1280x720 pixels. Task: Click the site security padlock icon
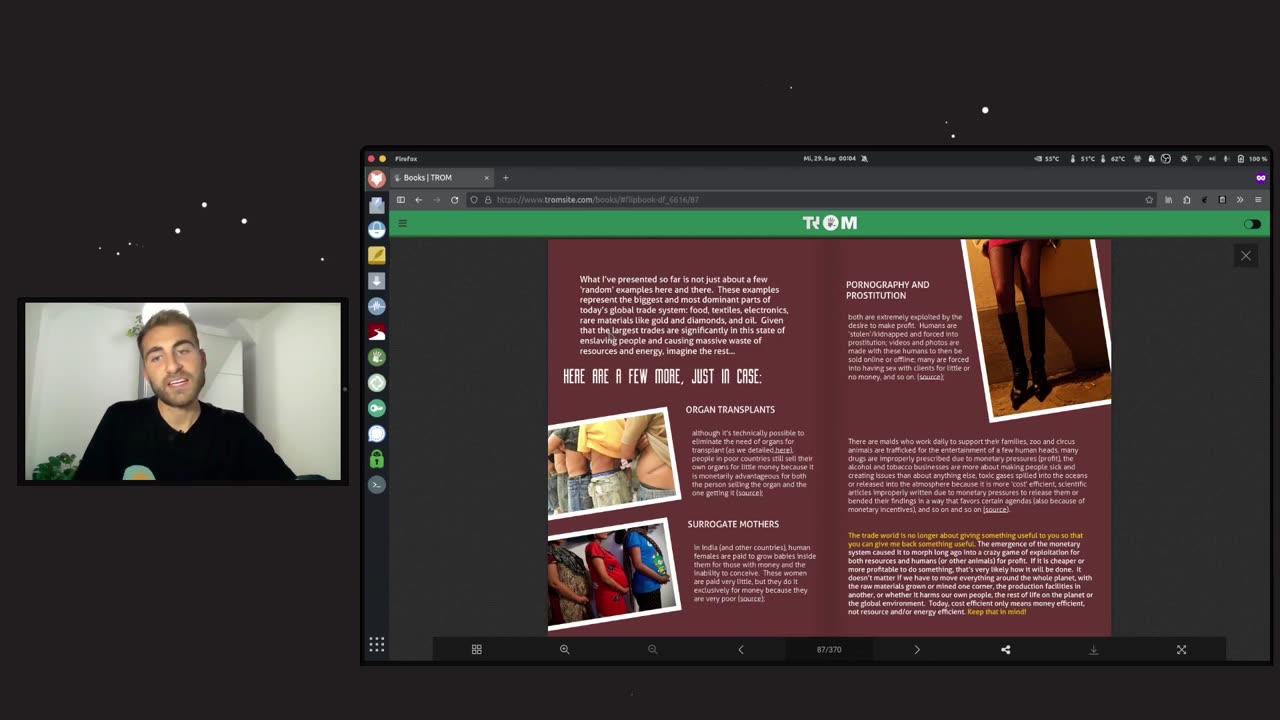[488, 200]
